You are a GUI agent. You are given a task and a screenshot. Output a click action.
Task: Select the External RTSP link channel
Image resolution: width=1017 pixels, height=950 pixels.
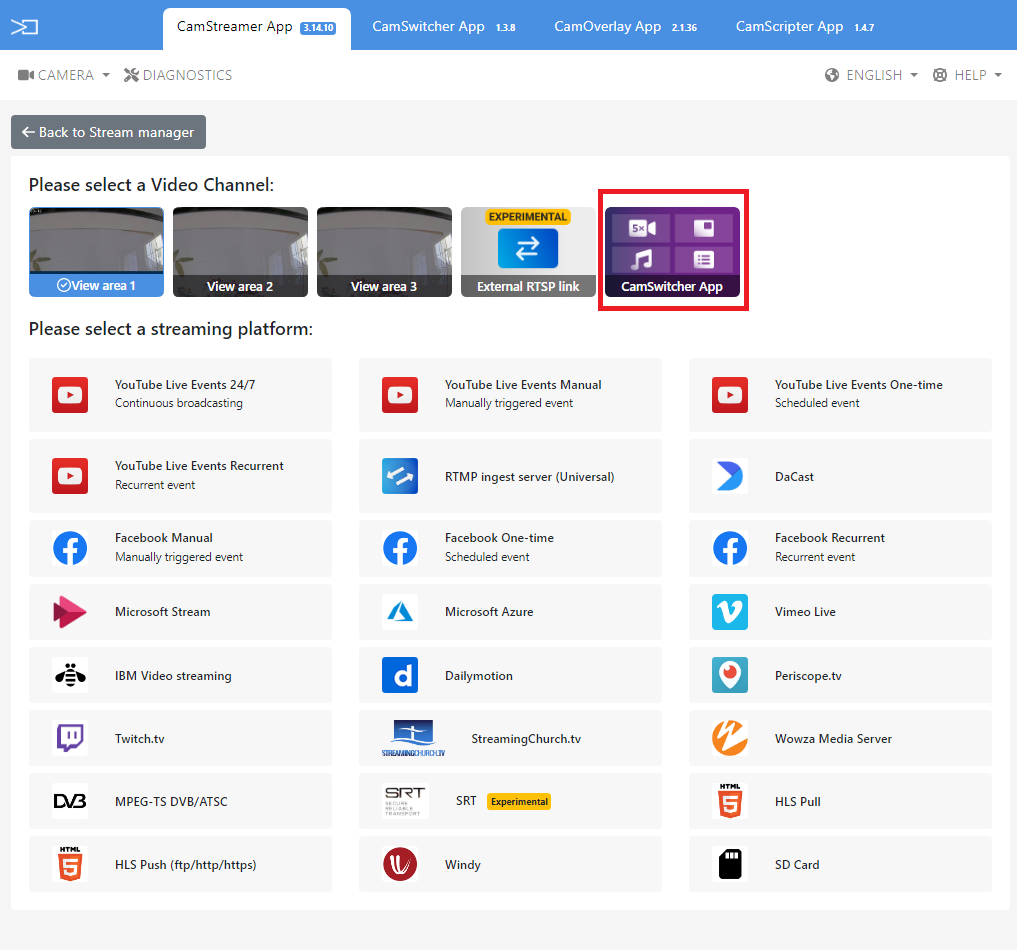pyautogui.click(x=528, y=252)
